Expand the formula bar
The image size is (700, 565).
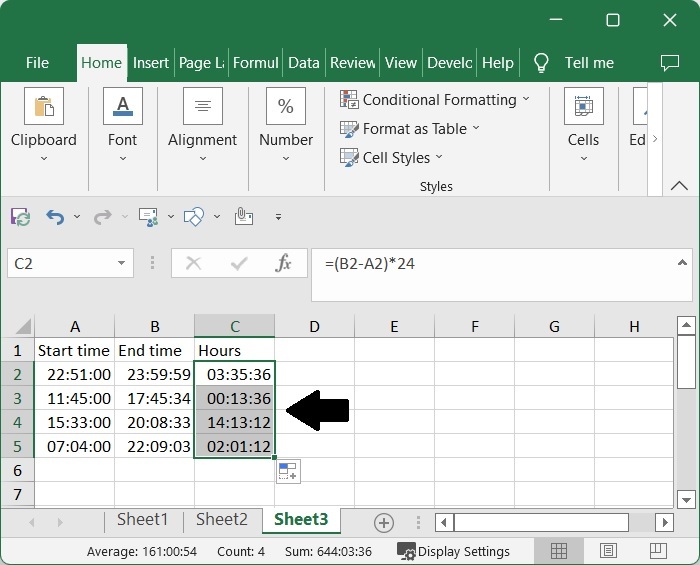[682, 263]
